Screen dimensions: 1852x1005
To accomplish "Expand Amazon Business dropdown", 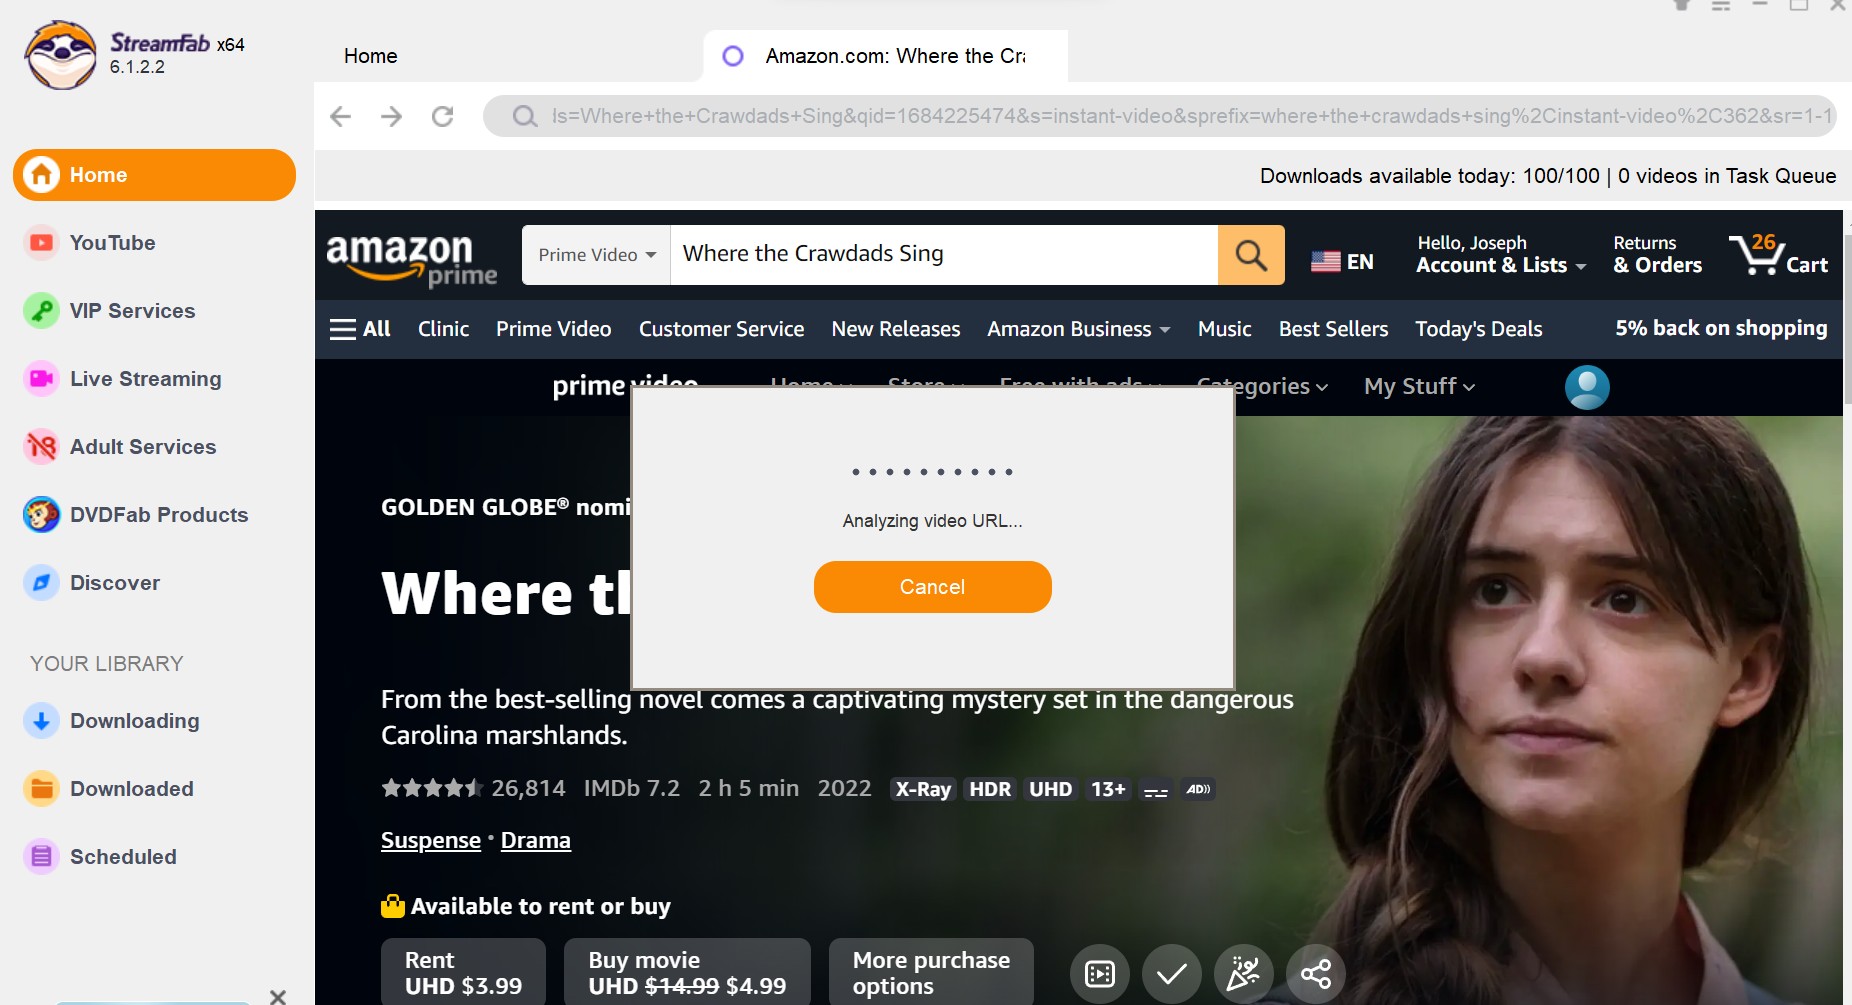I will [x=1078, y=329].
